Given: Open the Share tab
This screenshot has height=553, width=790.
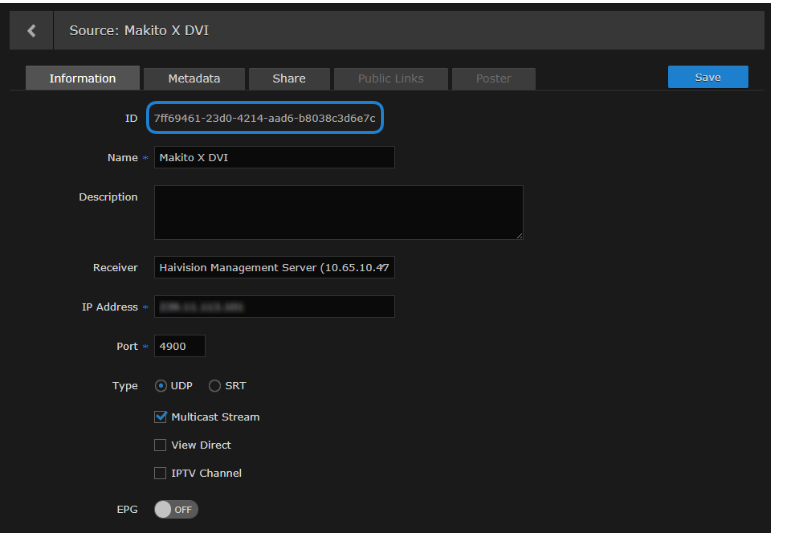Looking at the screenshot, I should 288,78.
